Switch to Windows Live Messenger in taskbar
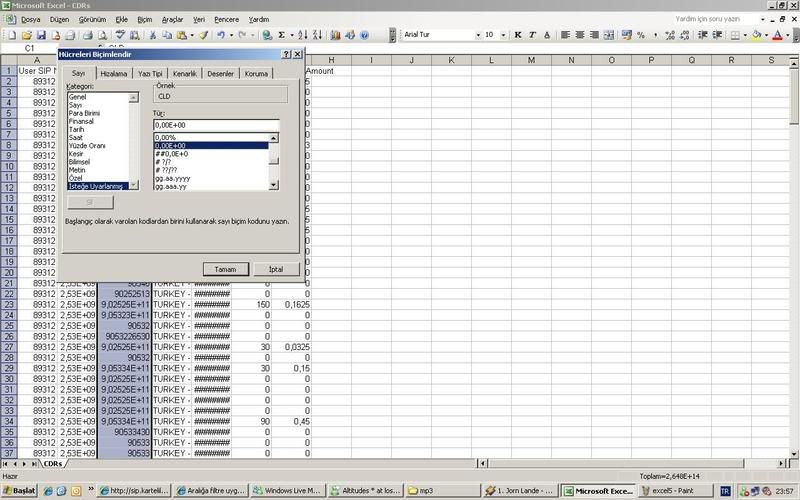 click(288, 491)
